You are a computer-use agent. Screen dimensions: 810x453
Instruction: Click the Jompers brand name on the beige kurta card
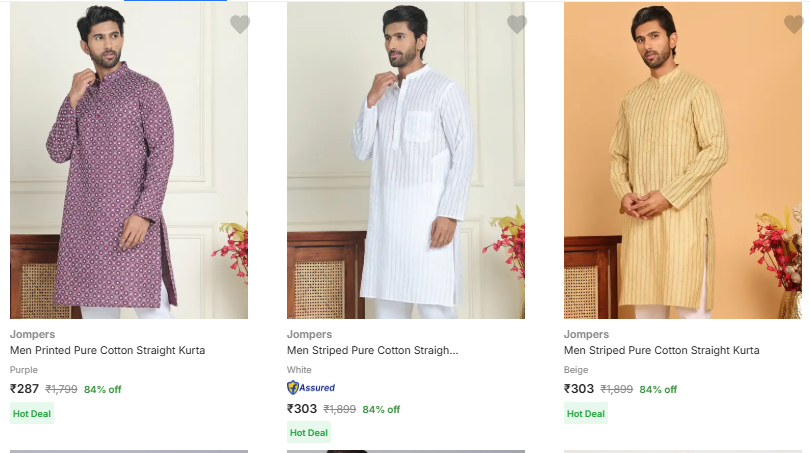pos(586,334)
